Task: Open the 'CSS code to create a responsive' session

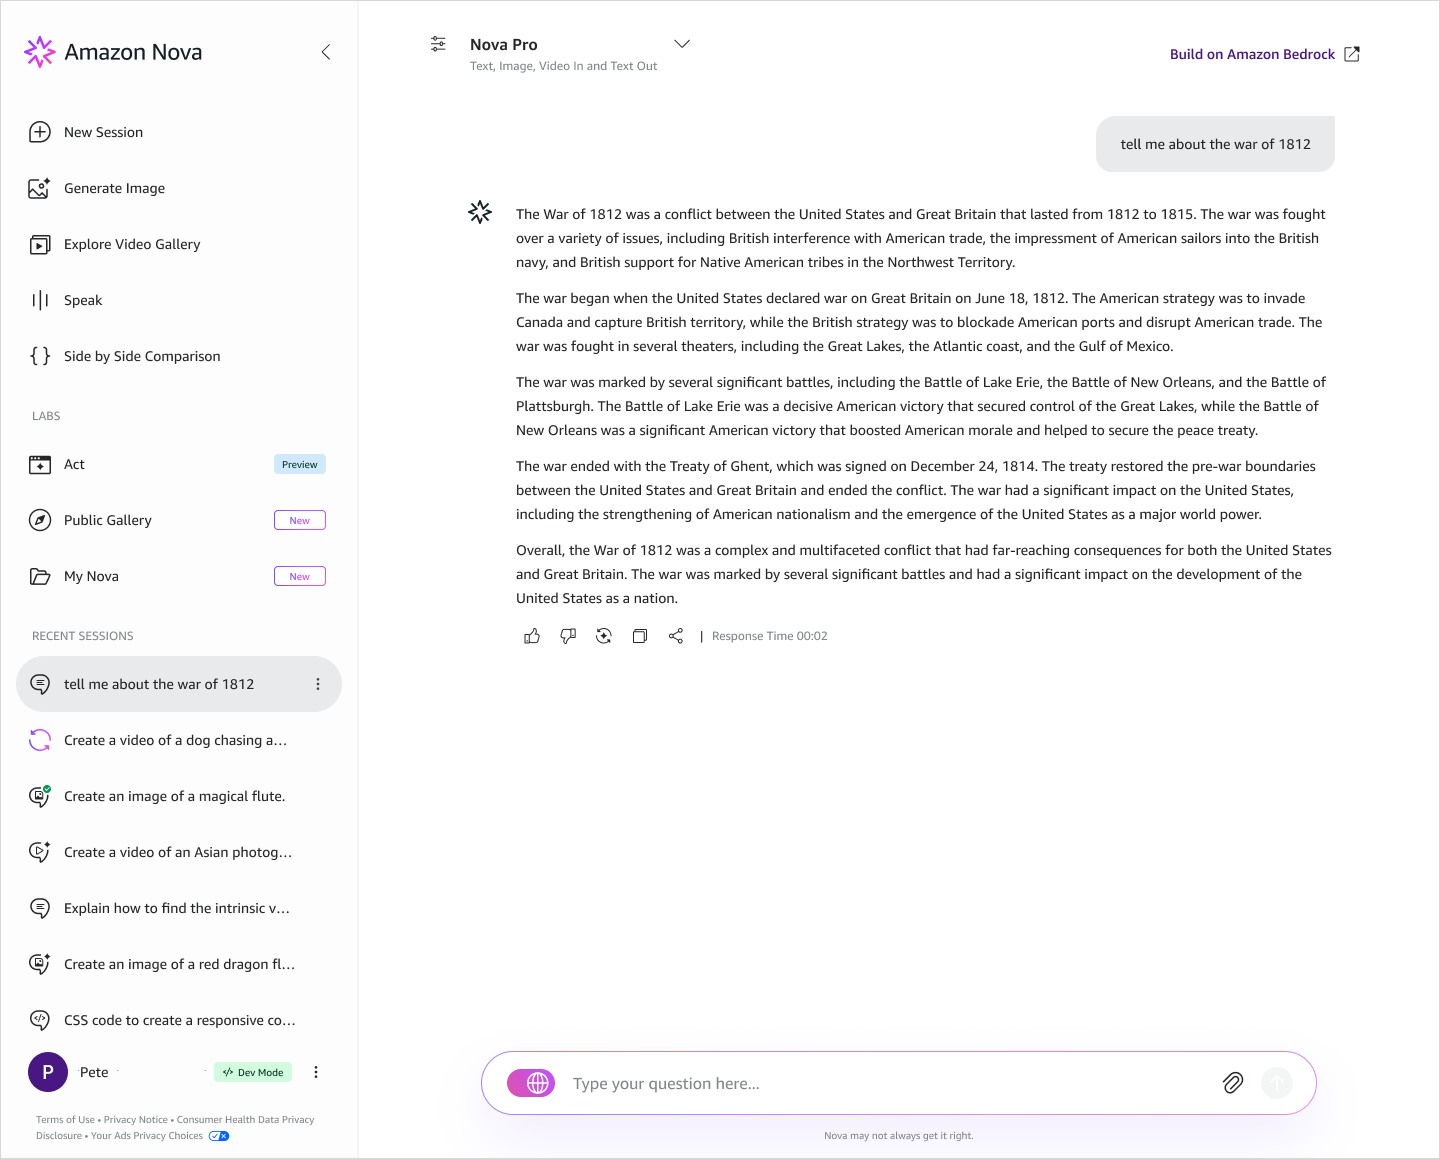Action: pyautogui.click(x=179, y=1020)
